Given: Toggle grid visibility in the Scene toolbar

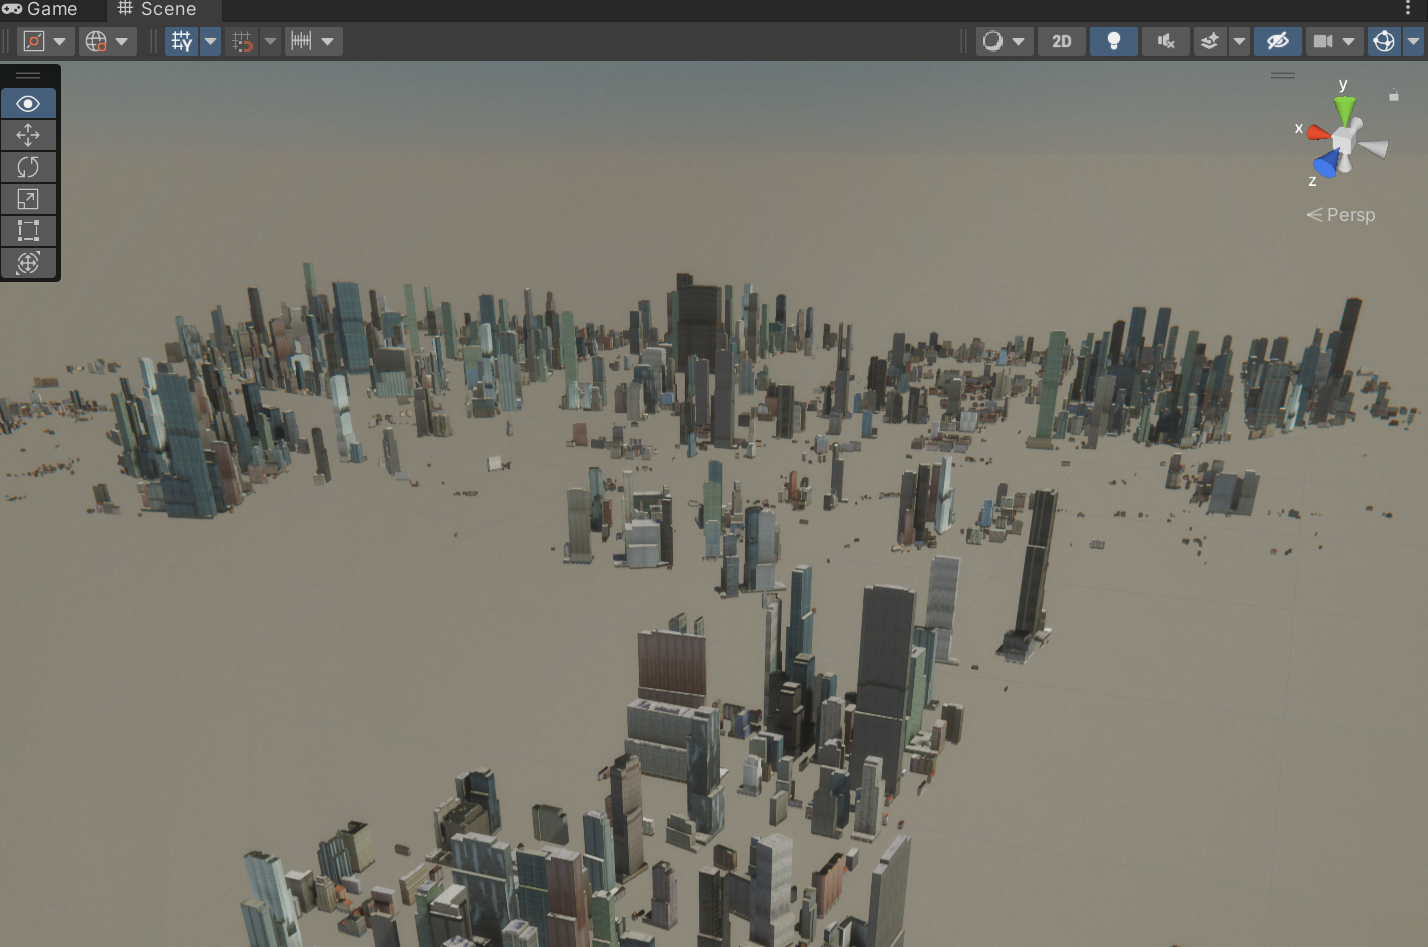Looking at the screenshot, I should tap(181, 41).
